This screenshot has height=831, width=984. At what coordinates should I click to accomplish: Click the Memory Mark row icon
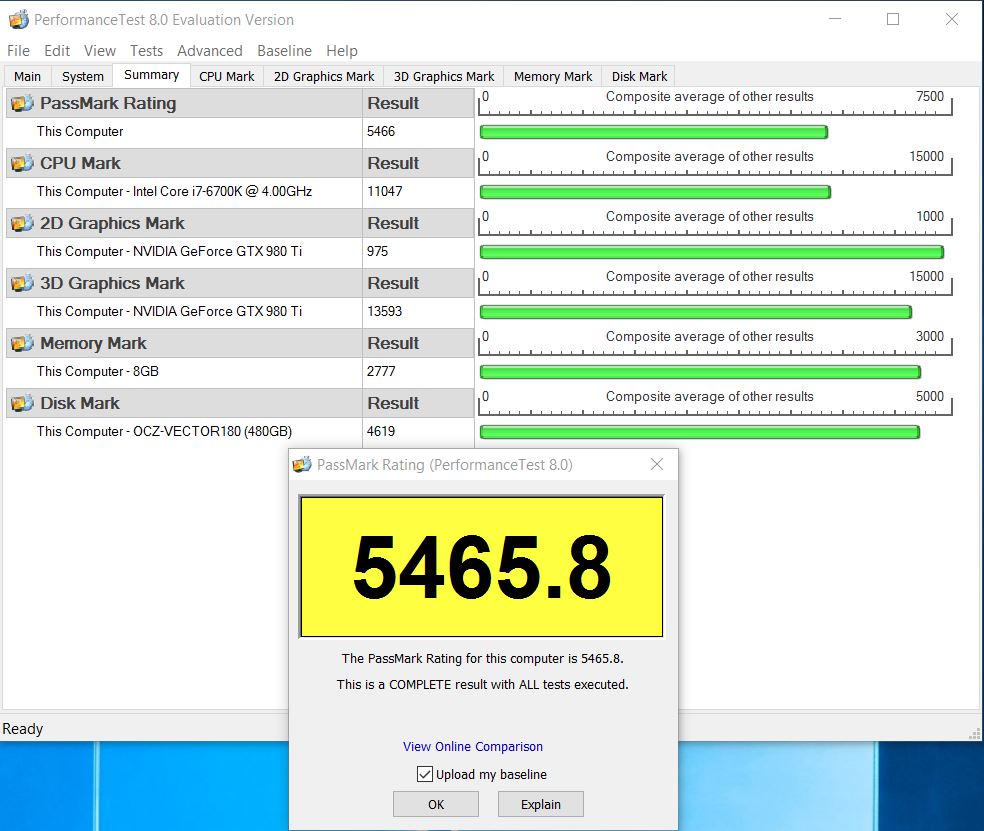pos(22,344)
